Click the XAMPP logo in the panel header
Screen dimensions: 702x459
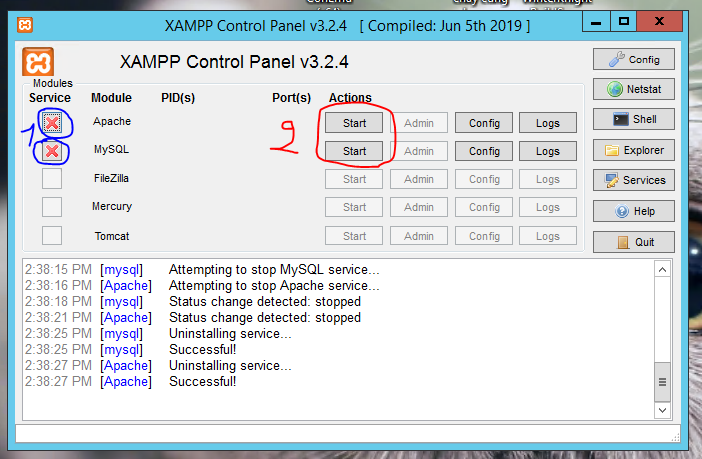(x=38, y=62)
